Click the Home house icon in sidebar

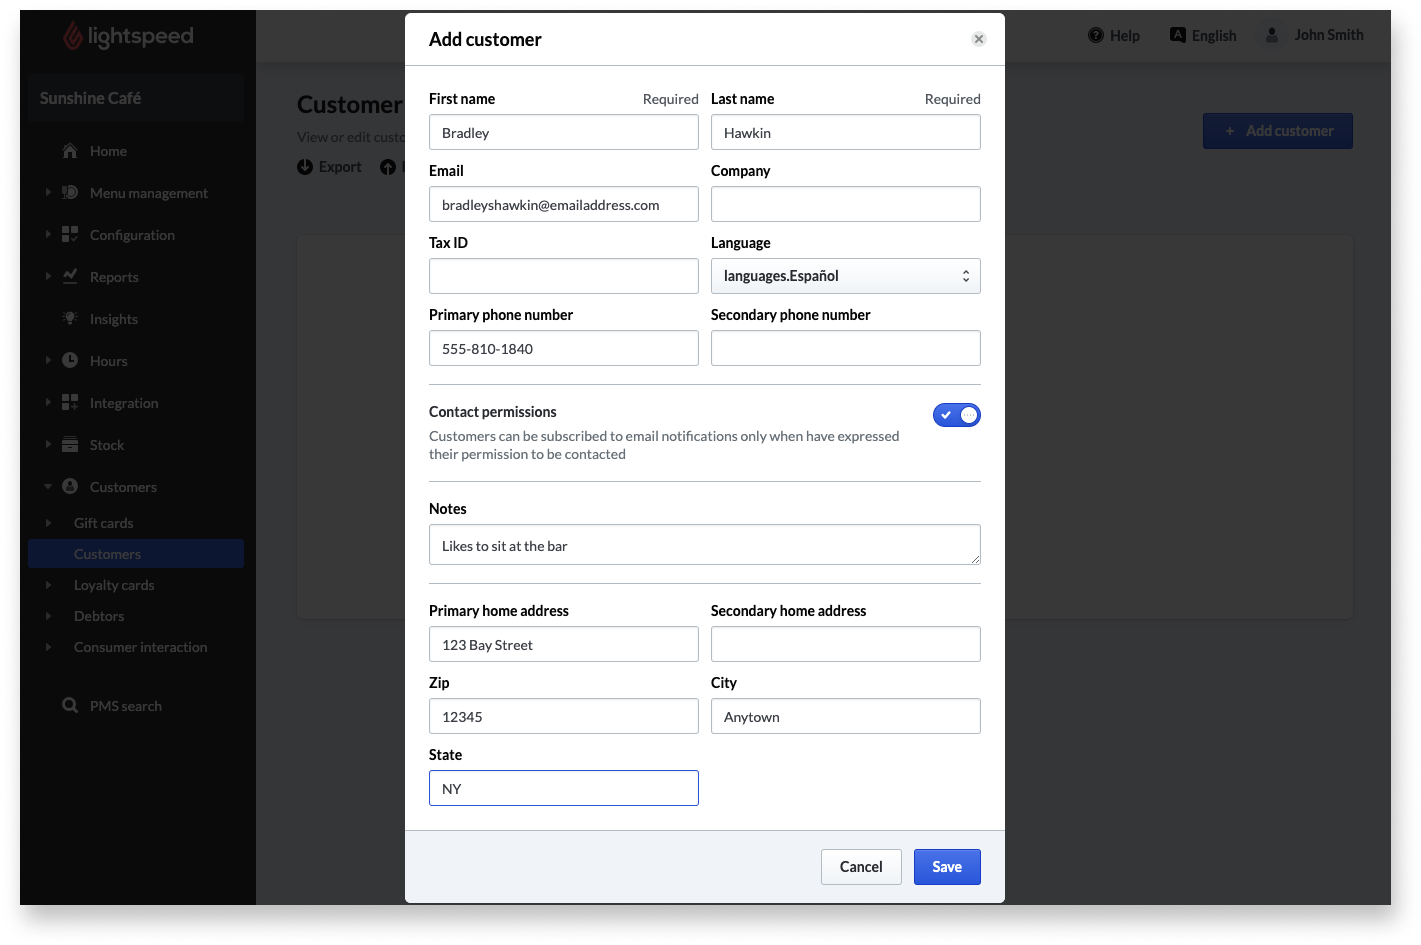tap(70, 151)
